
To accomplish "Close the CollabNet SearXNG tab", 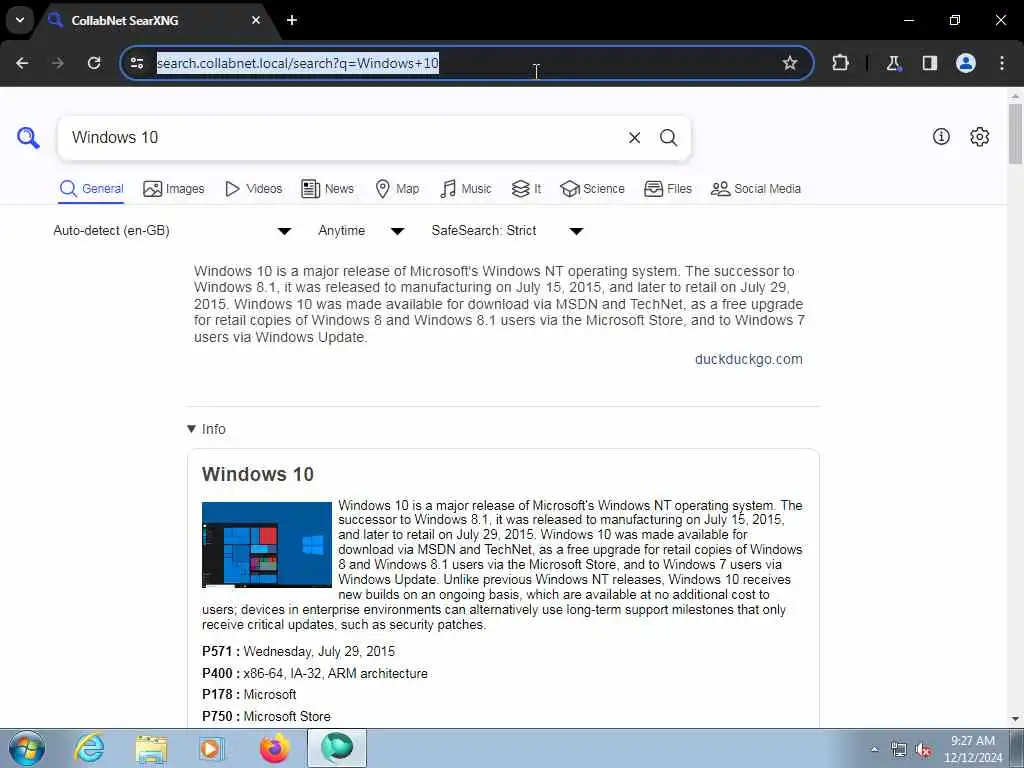I will pos(256,20).
